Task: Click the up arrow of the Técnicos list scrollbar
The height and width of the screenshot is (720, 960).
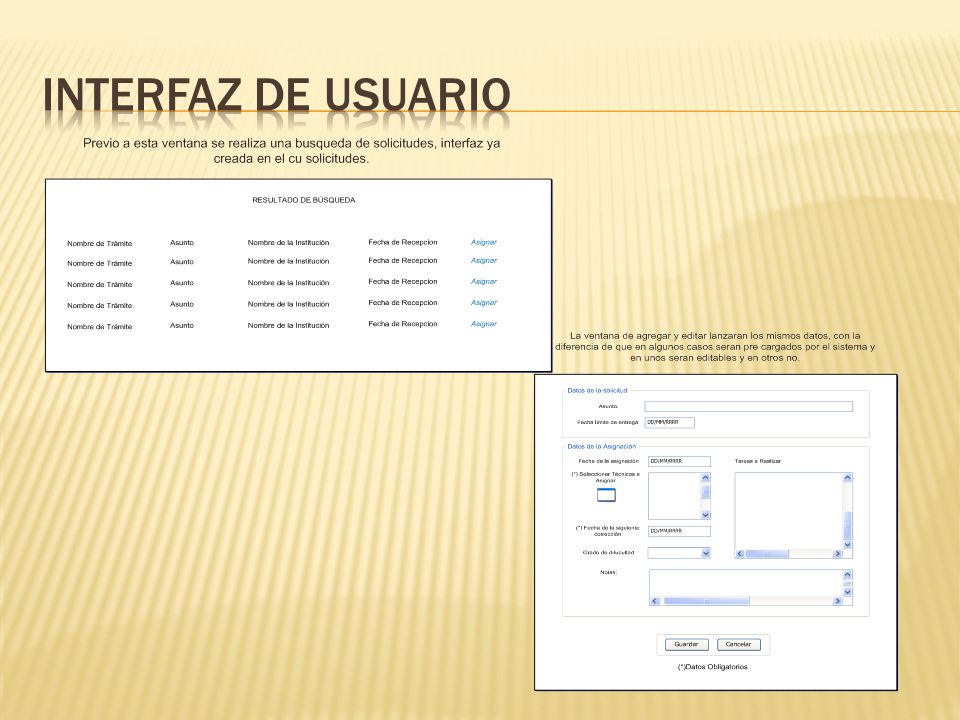Action: (705, 478)
